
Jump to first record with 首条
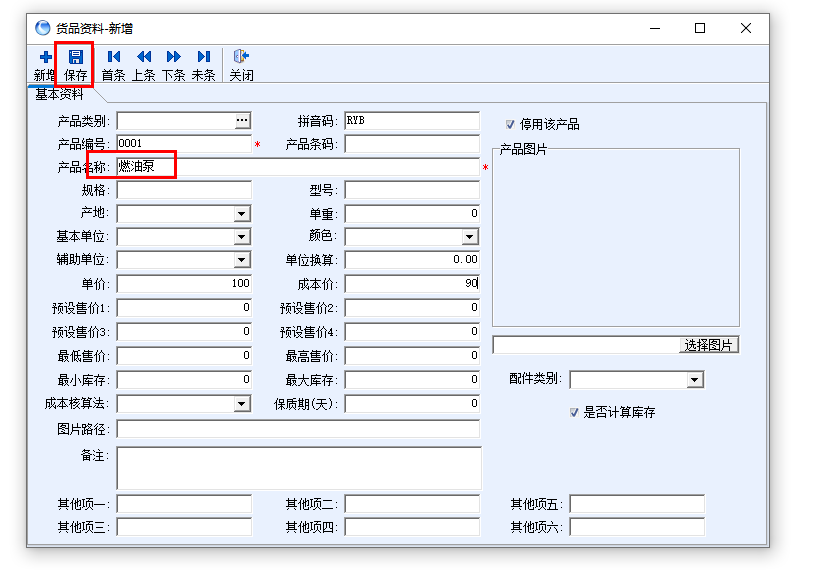(113, 64)
